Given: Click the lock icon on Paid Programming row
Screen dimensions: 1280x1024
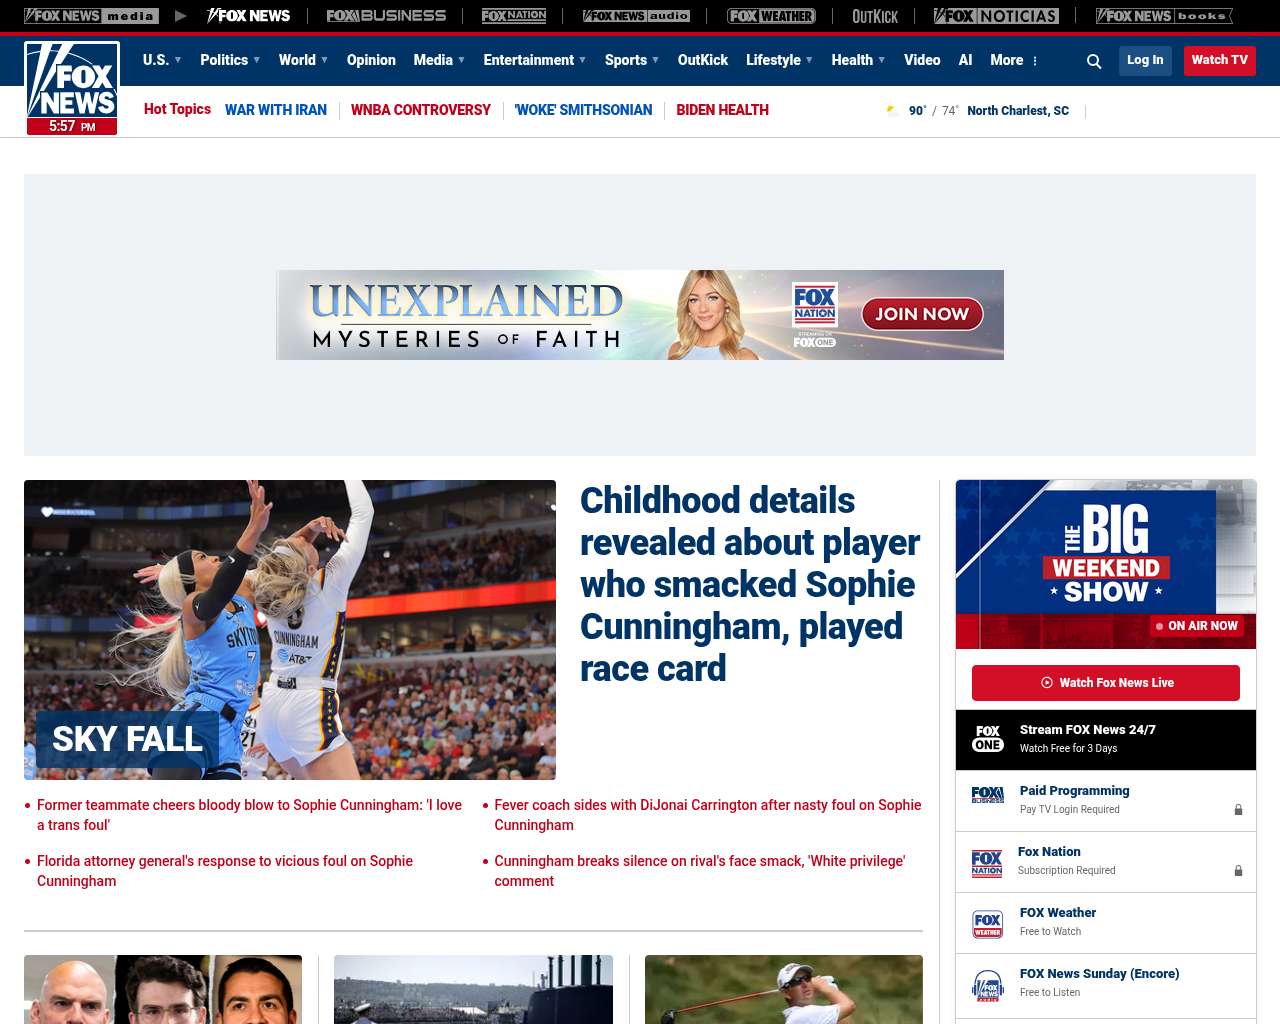Looking at the screenshot, I should coord(1238,810).
